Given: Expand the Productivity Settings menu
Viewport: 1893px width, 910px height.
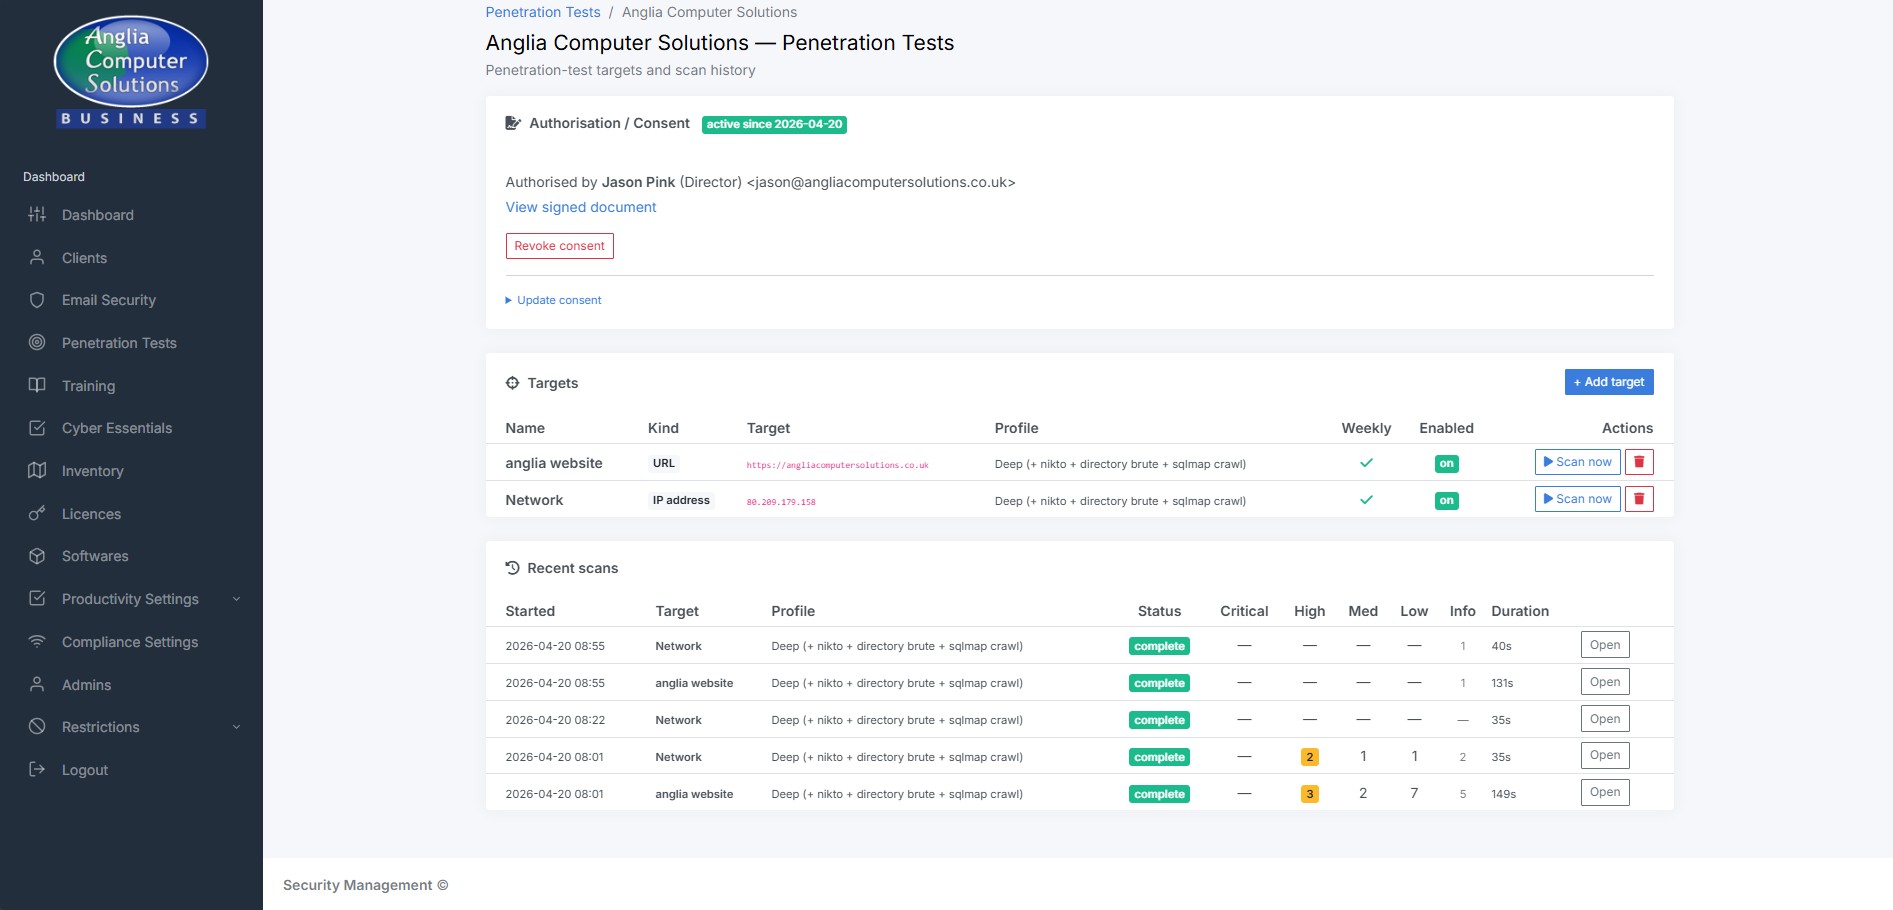Looking at the screenshot, I should (x=129, y=599).
